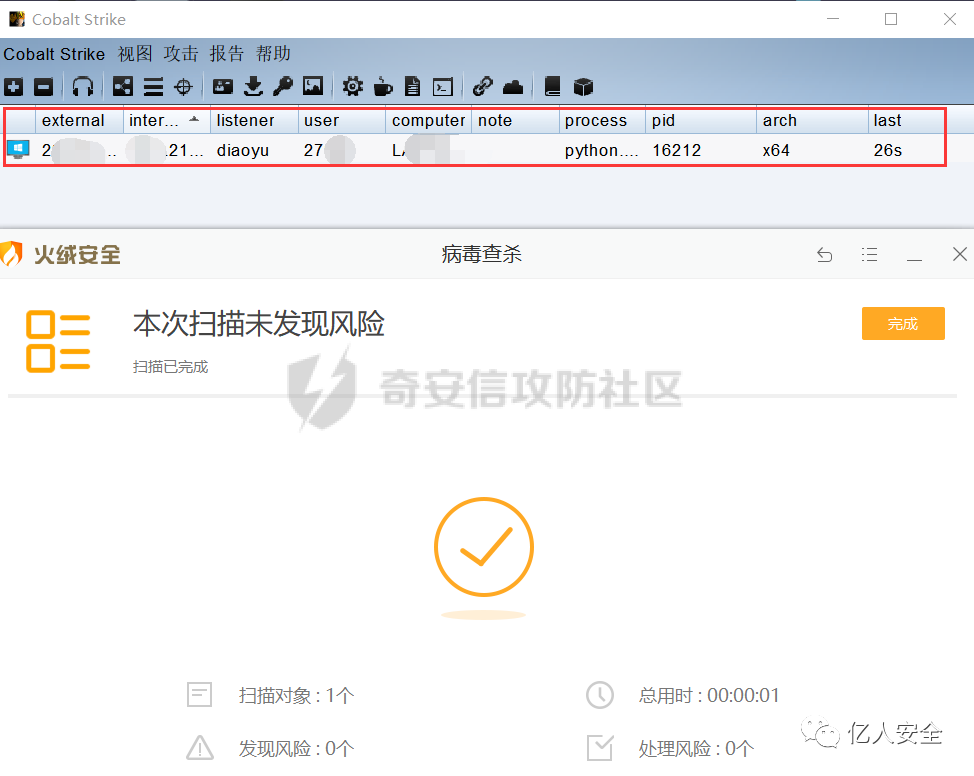Open the Cobalt Strike menu

(x=54, y=54)
